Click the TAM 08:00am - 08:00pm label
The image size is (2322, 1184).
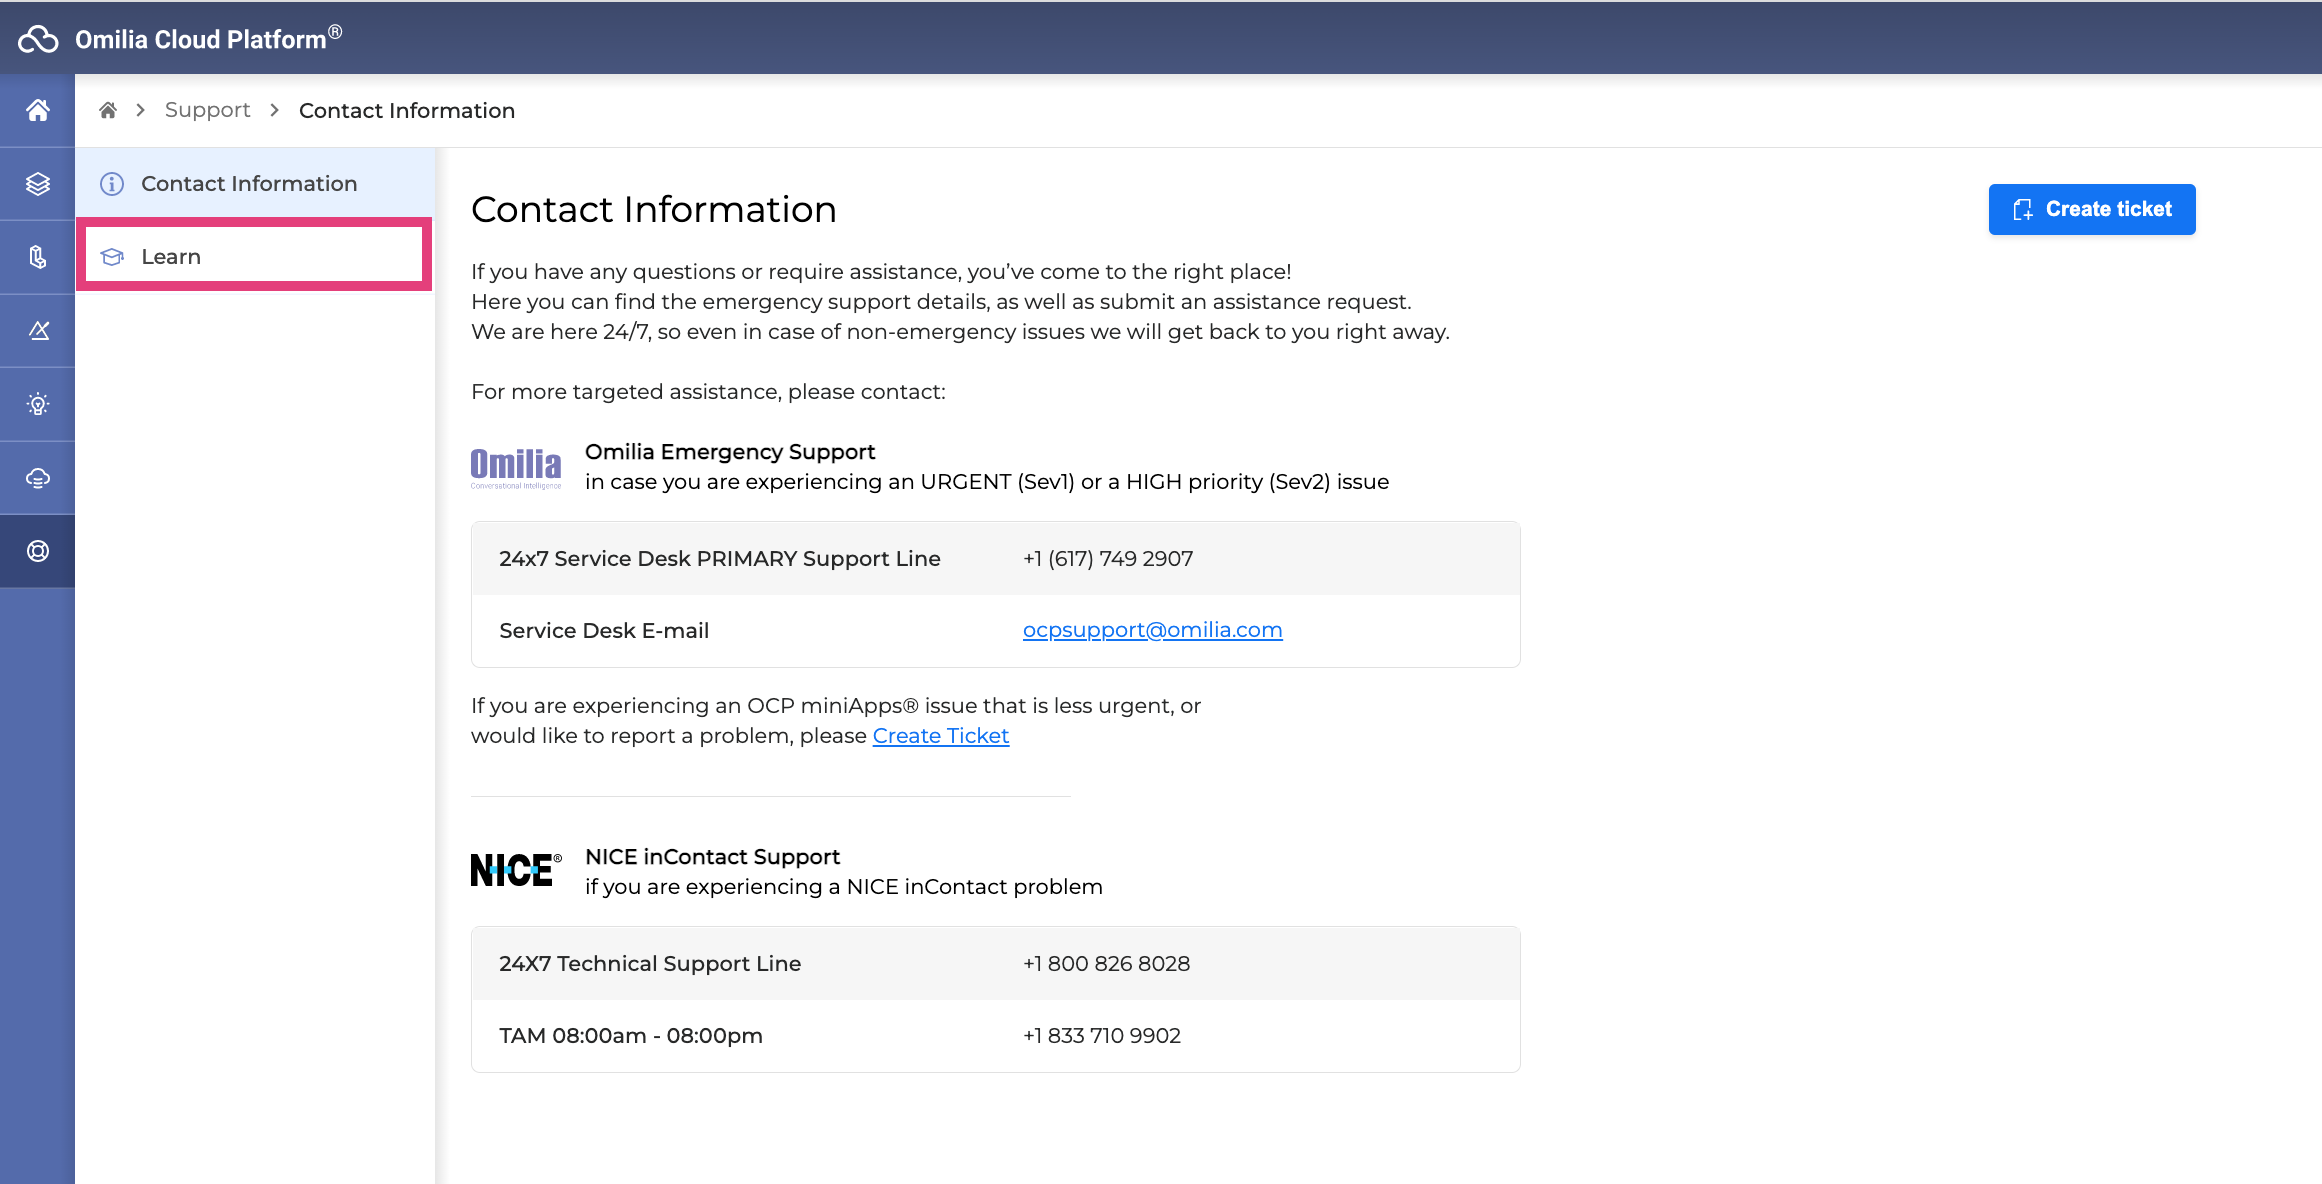tap(631, 1036)
